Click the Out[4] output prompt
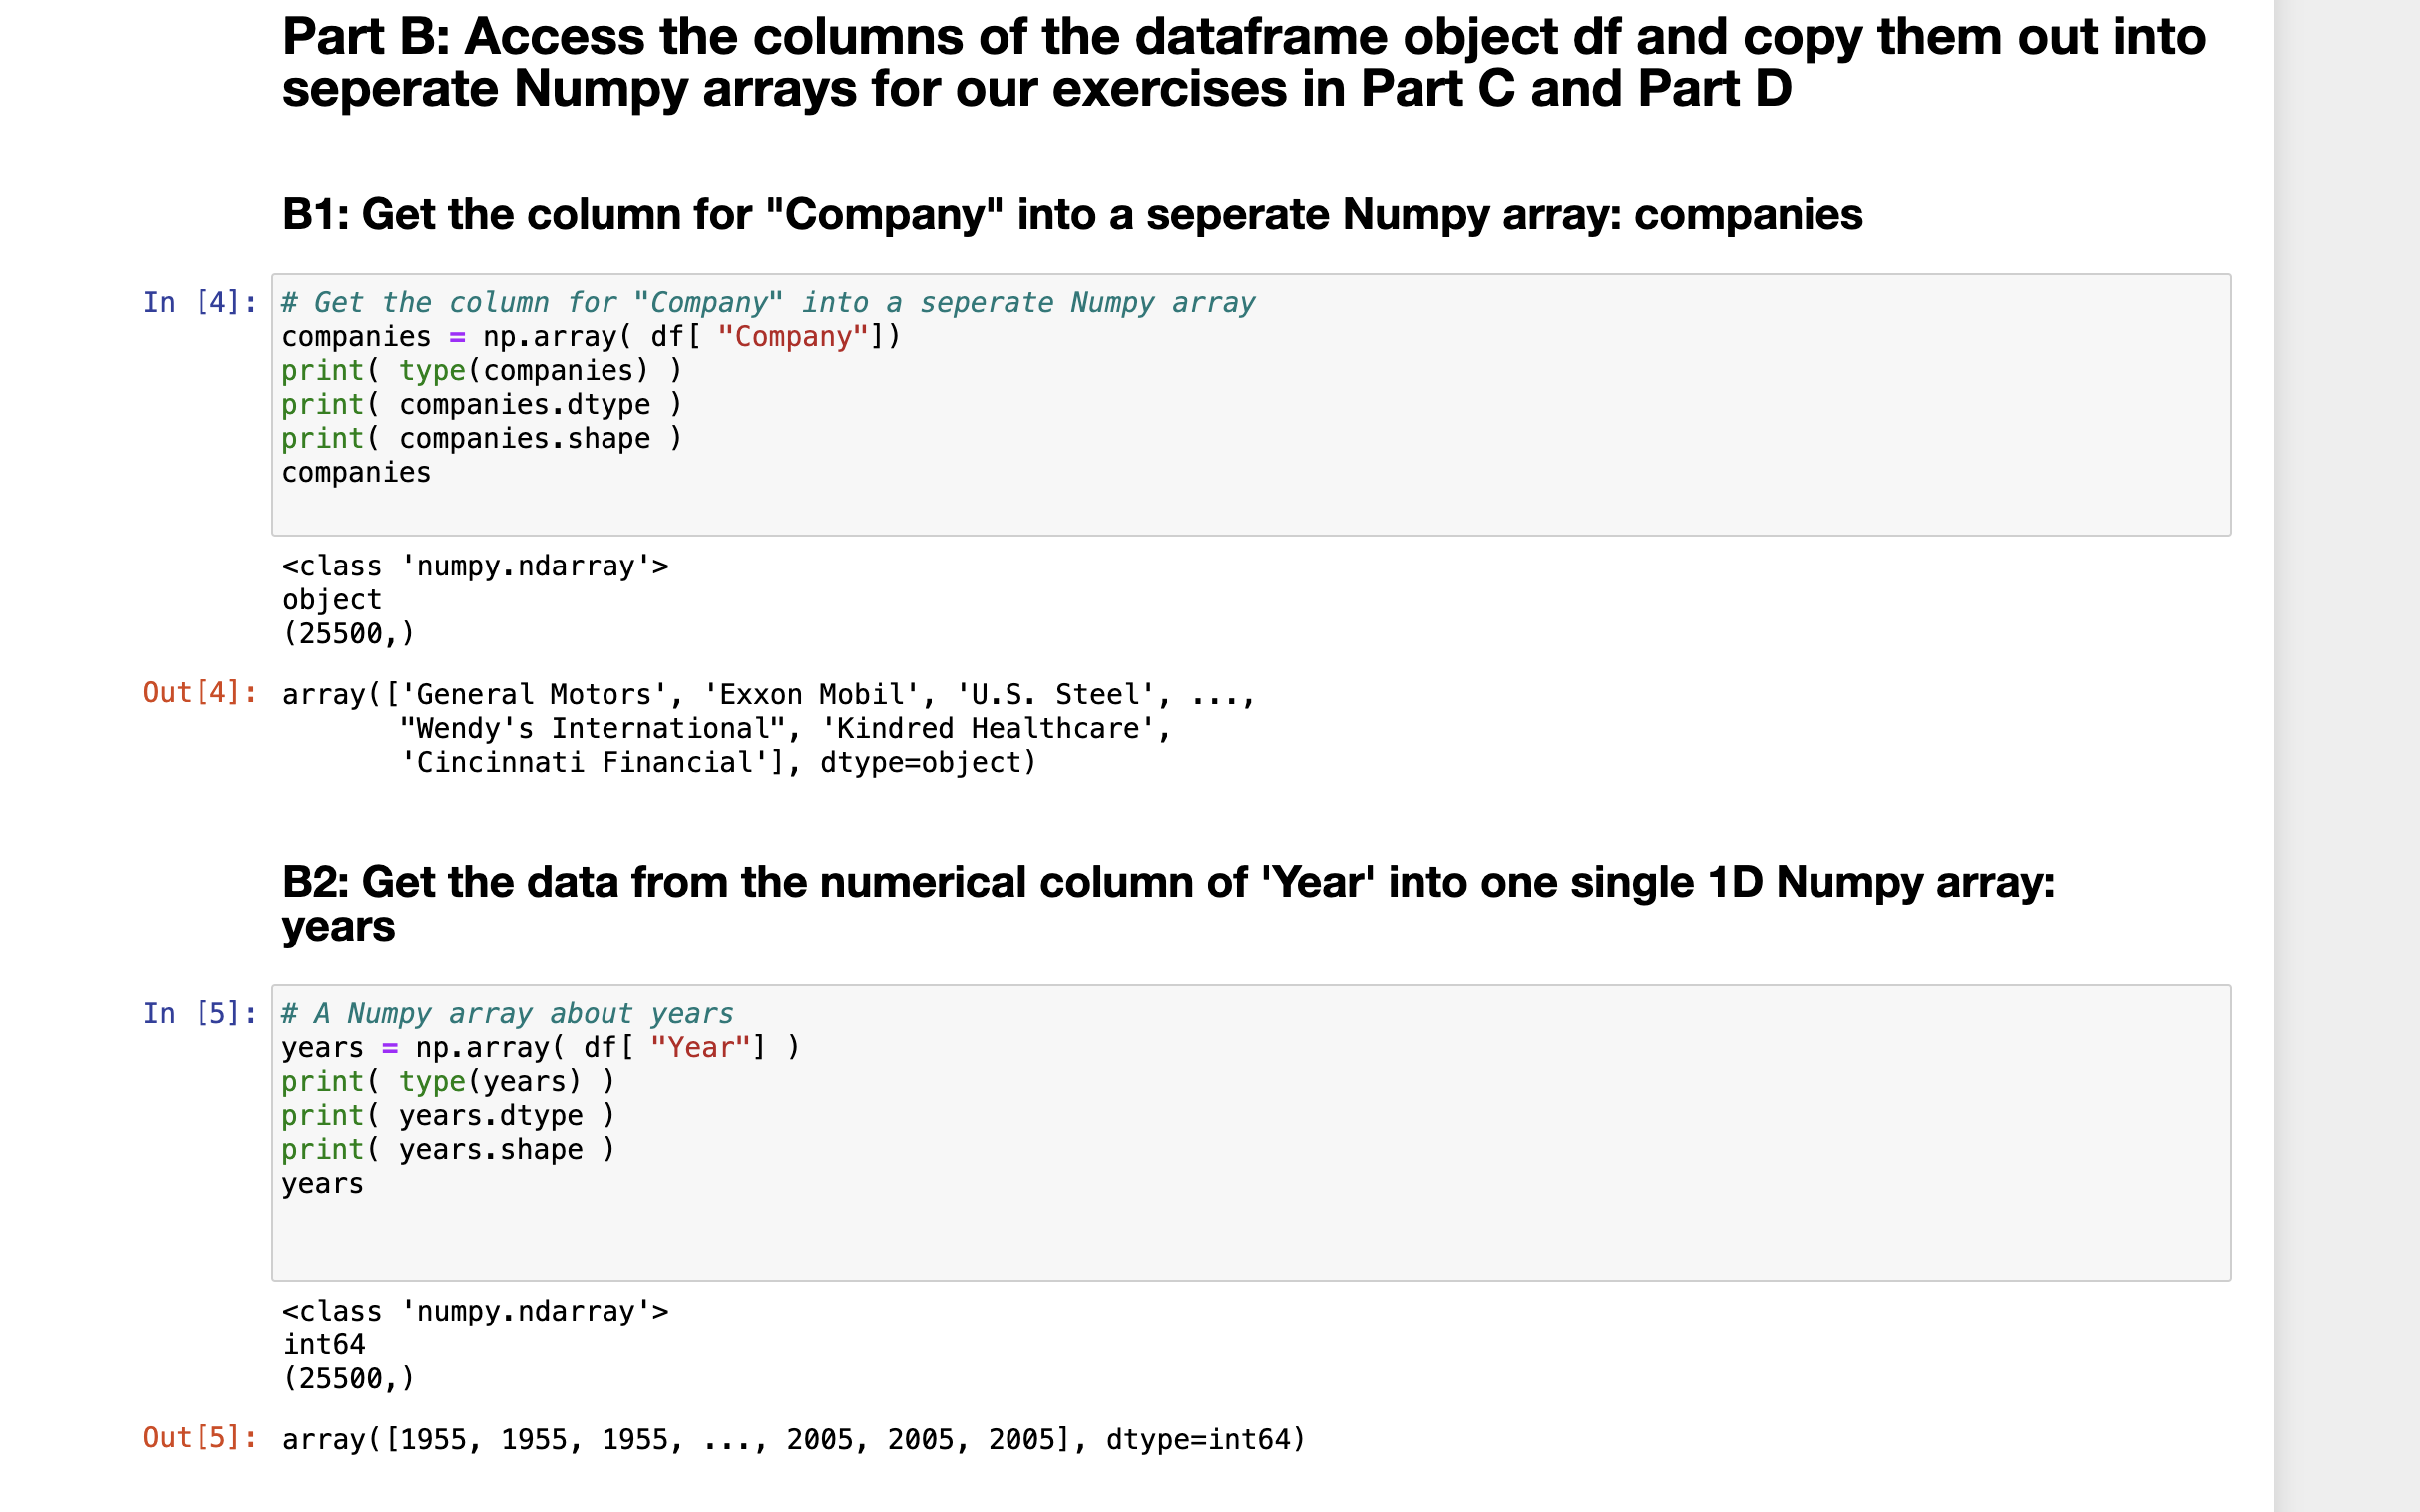Screen dimensions: 2420x1512 (200, 692)
